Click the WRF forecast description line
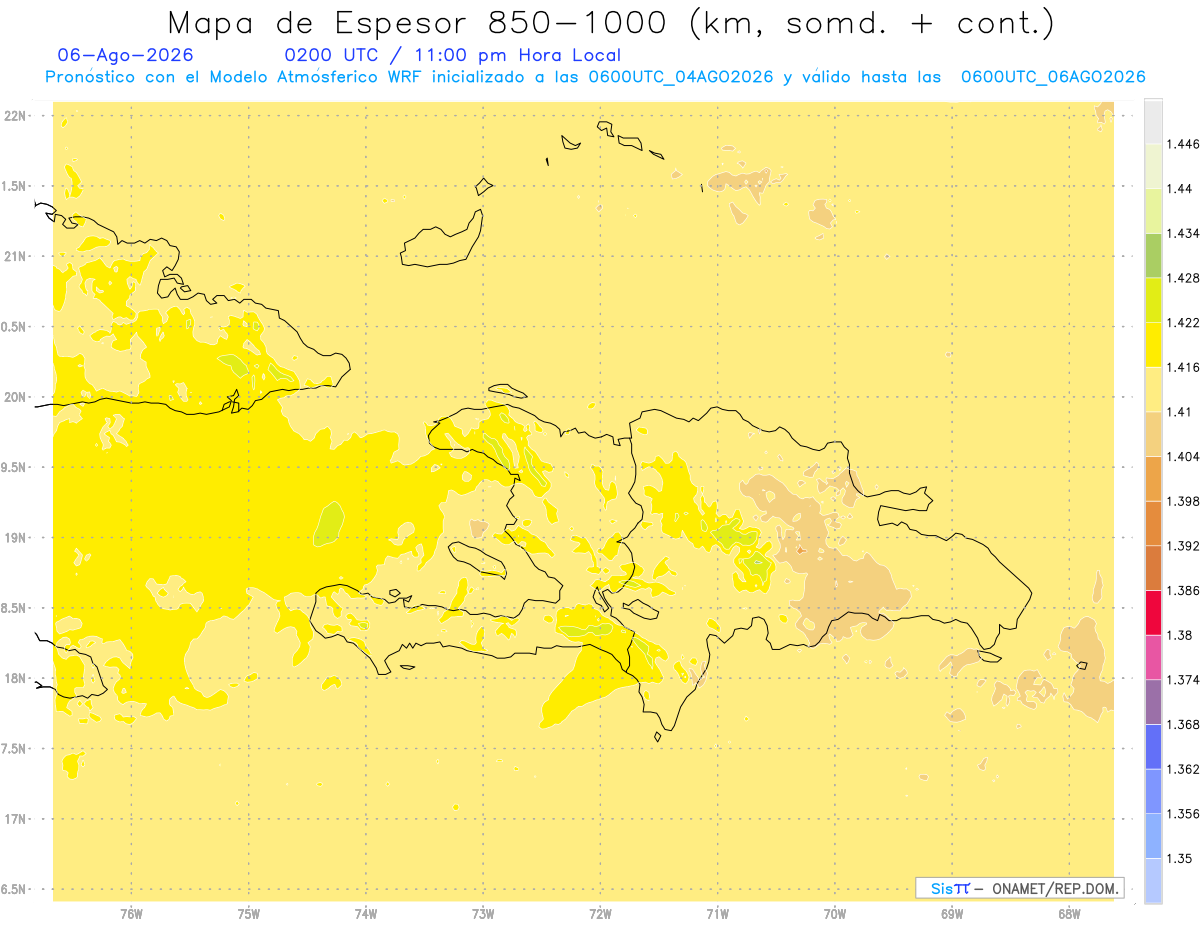The image size is (1200, 927). point(595,77)
